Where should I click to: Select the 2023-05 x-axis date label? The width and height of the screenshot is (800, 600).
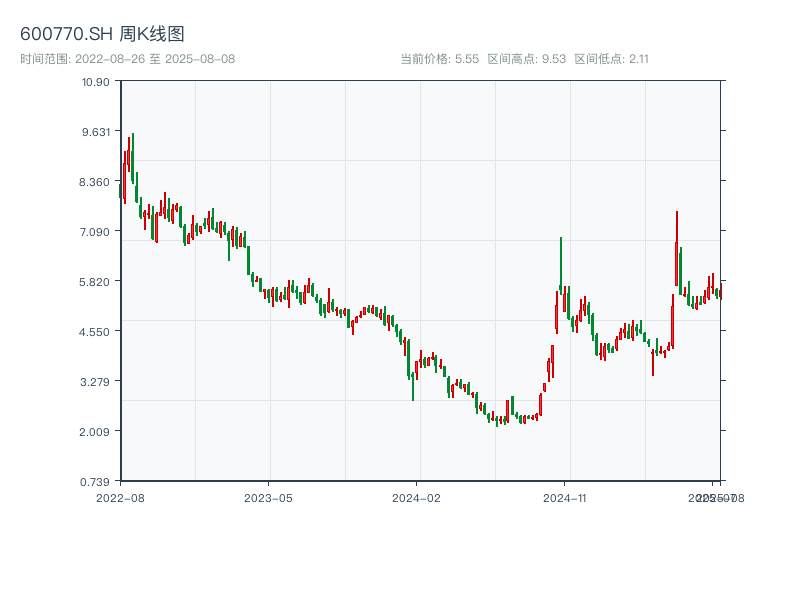click(268, 497)
